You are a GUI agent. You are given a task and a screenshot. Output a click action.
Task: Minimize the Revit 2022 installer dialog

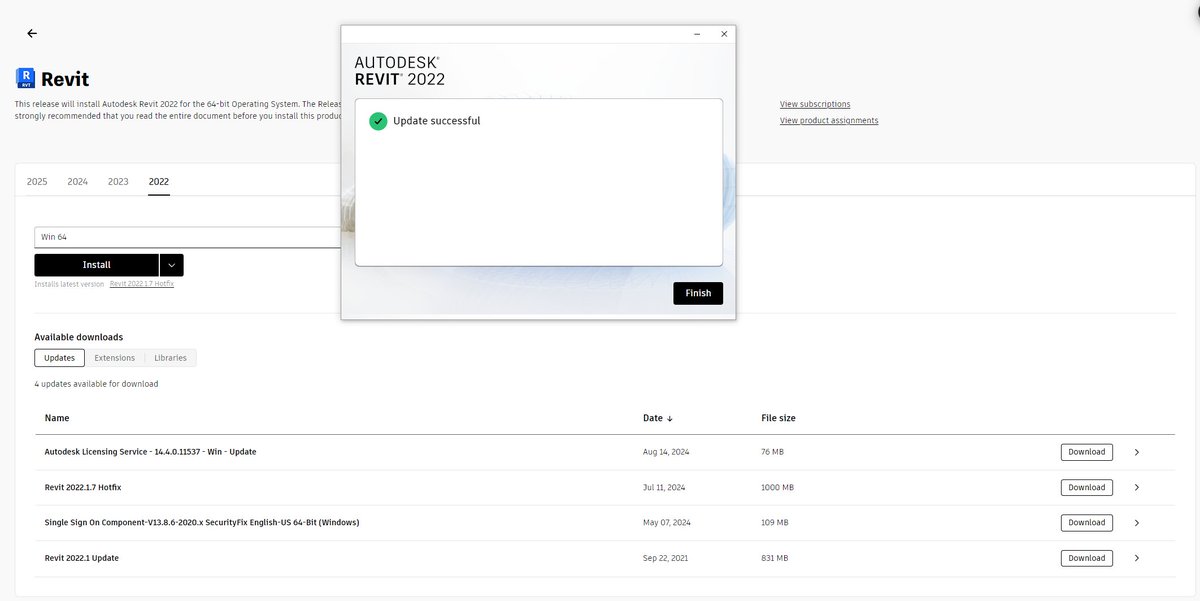(697, 34)
